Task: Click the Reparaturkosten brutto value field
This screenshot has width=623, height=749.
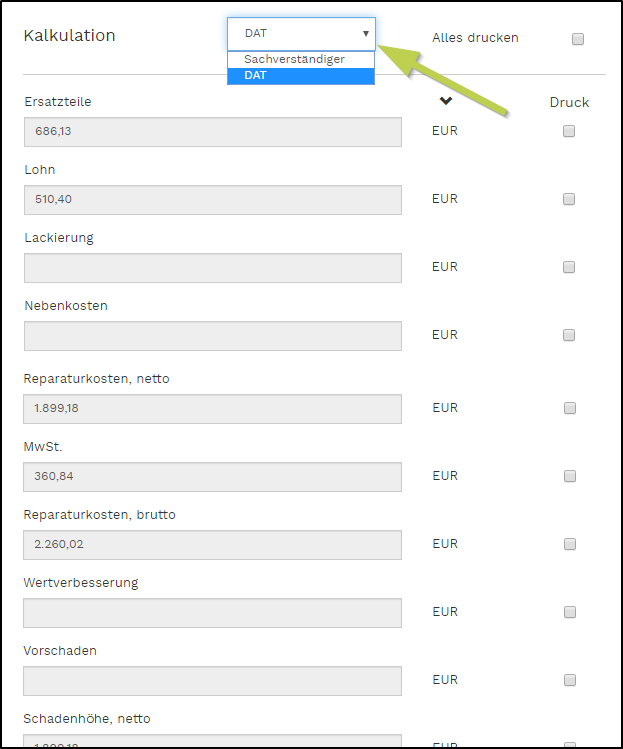Action: pos(212,545)
